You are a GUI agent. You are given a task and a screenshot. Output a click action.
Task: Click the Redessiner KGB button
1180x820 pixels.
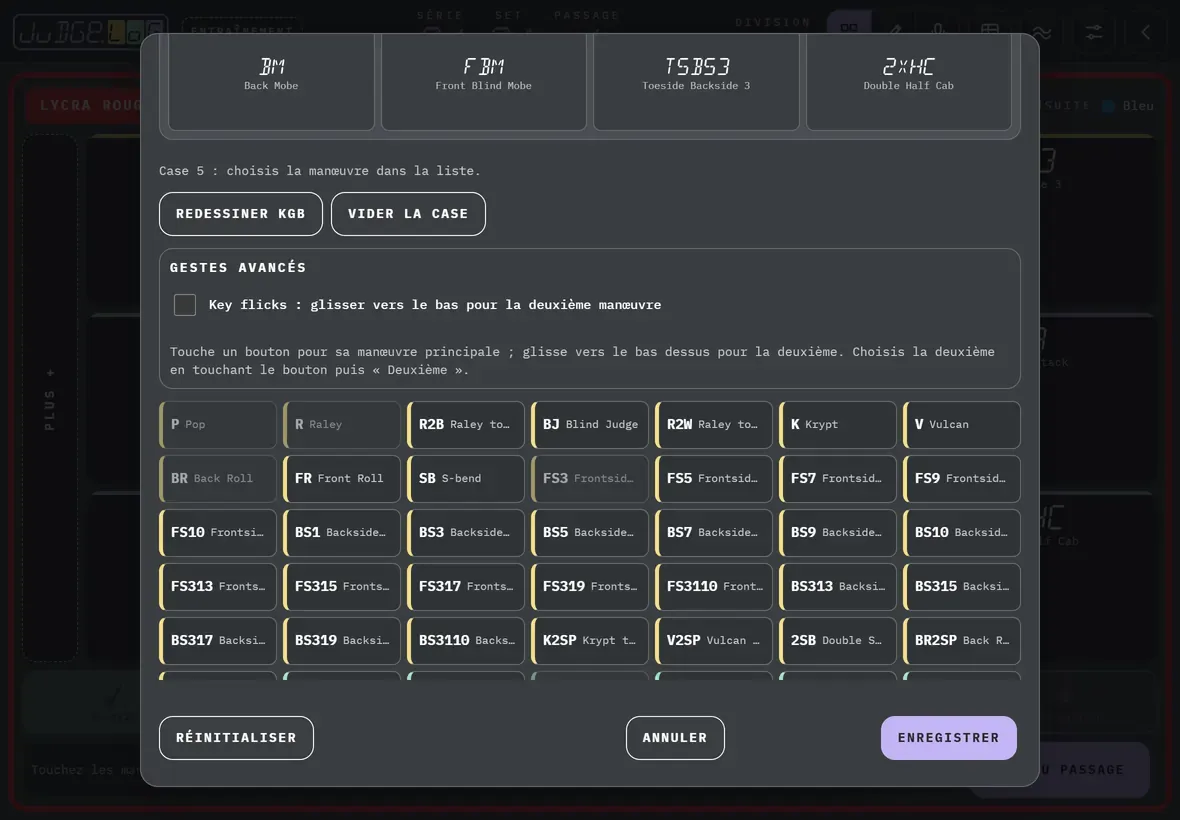pos(241,214)
